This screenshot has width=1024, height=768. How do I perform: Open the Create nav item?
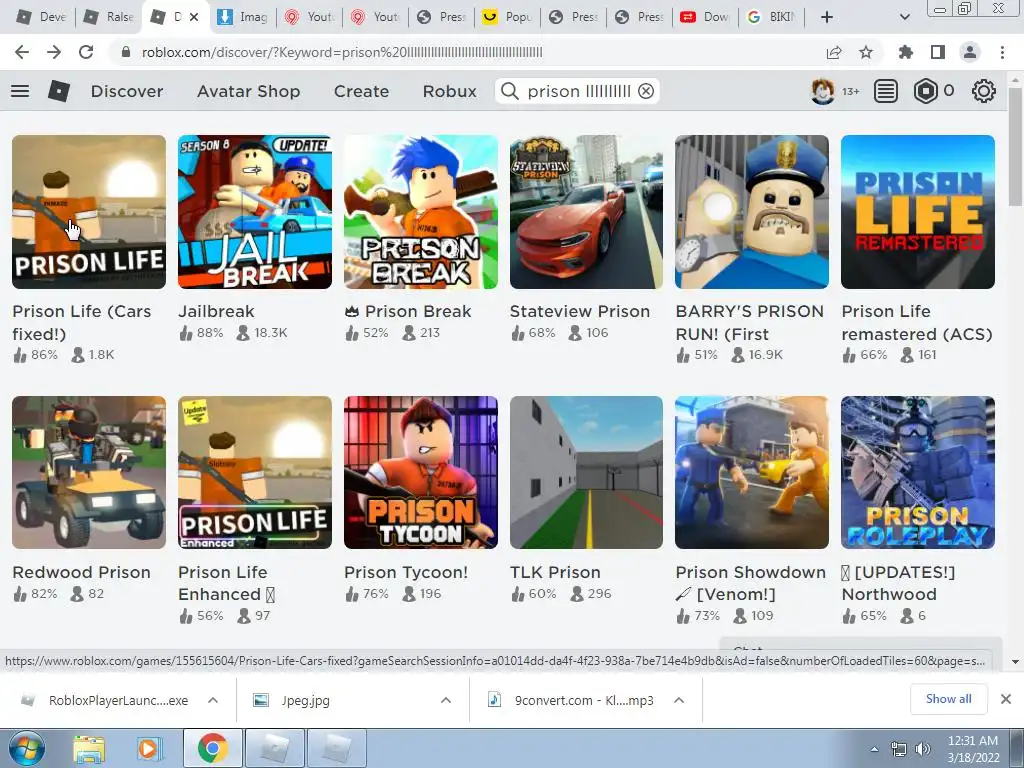point(361,91)
